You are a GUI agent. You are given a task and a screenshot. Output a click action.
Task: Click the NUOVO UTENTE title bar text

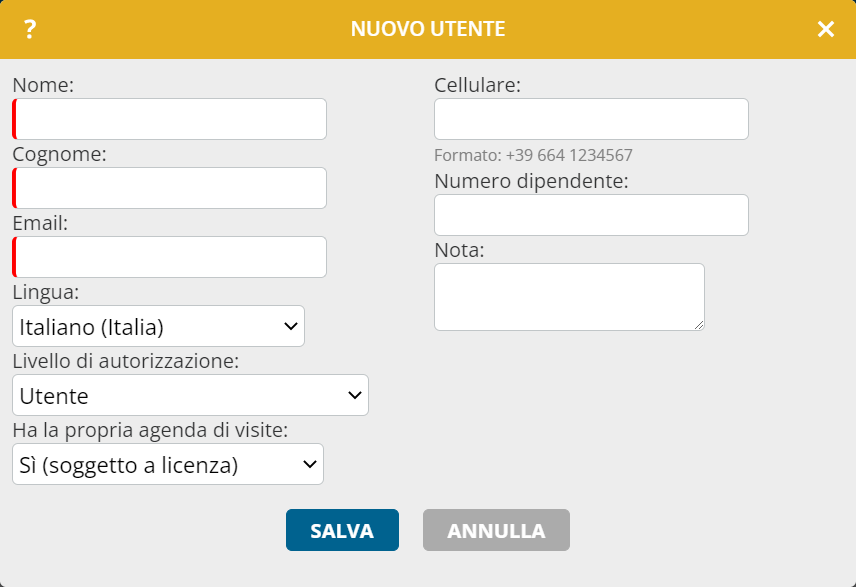428,29
